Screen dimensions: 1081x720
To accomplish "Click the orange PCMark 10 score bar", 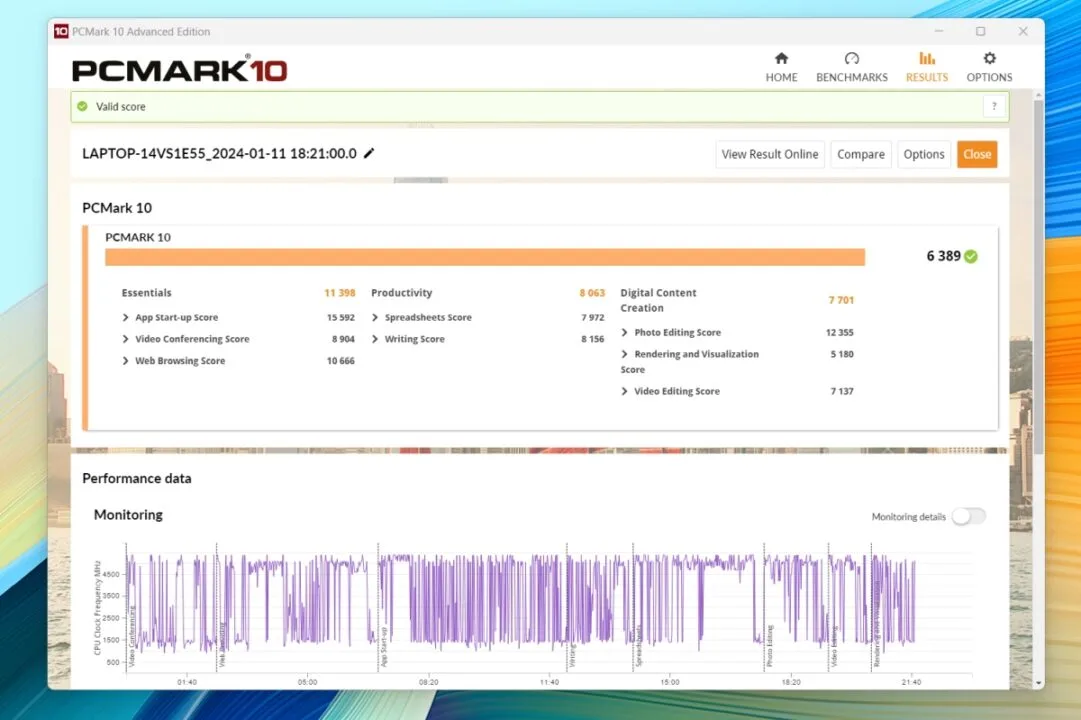I will (485, 257).
